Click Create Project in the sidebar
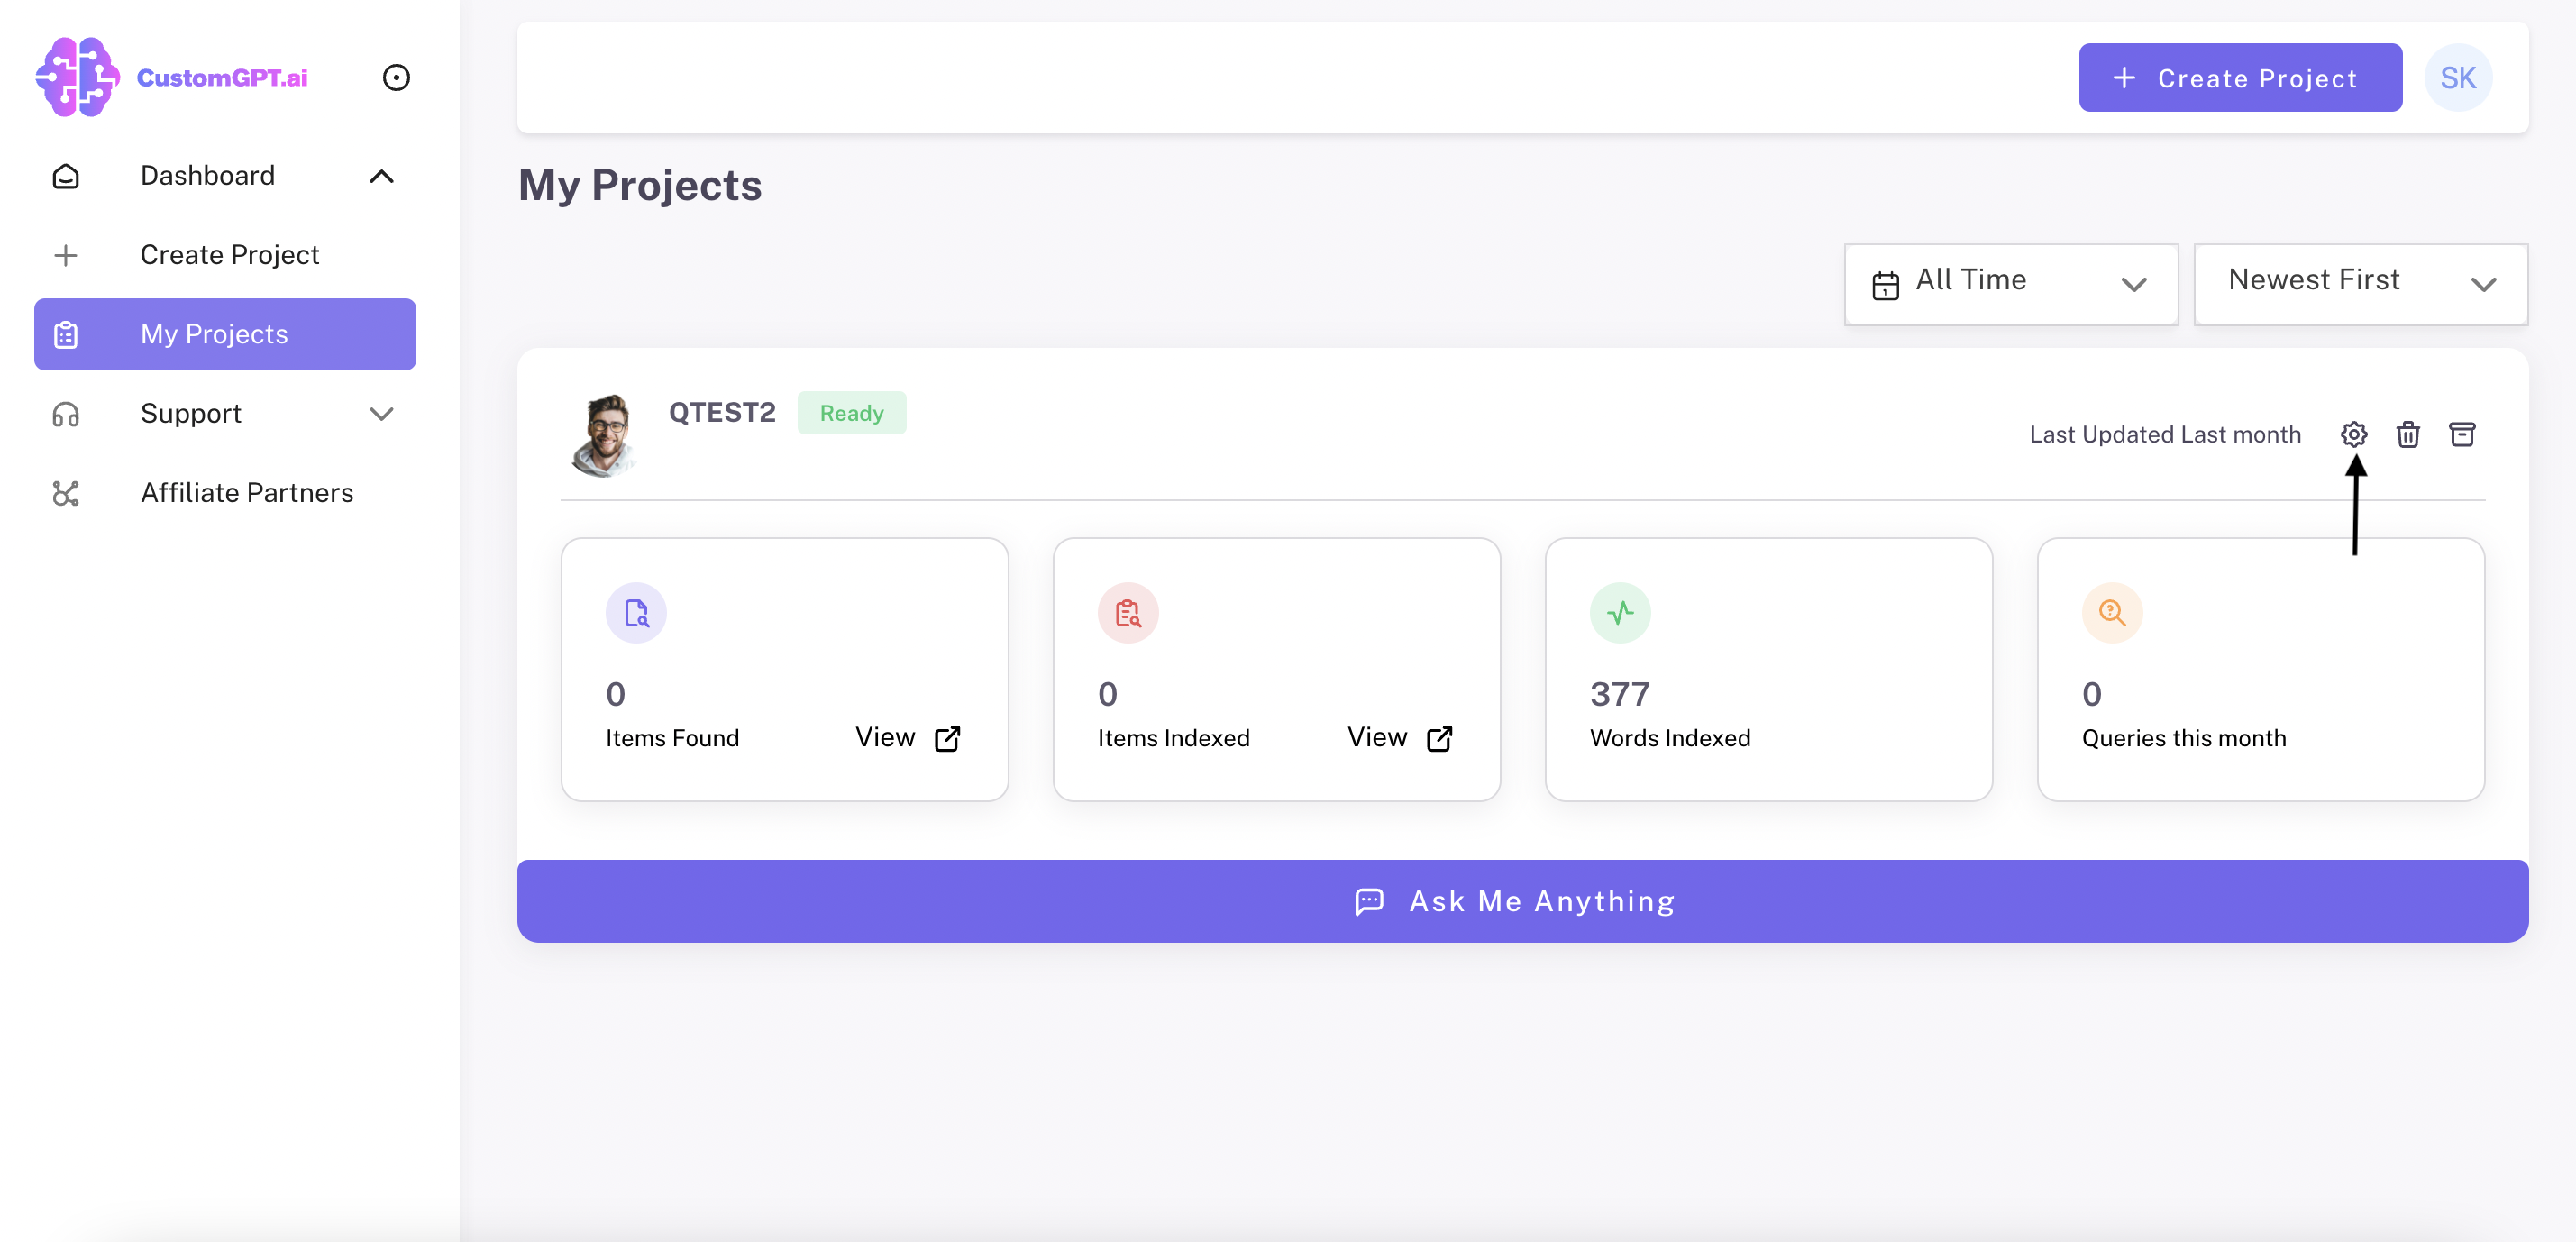 (x=229, y=255)
